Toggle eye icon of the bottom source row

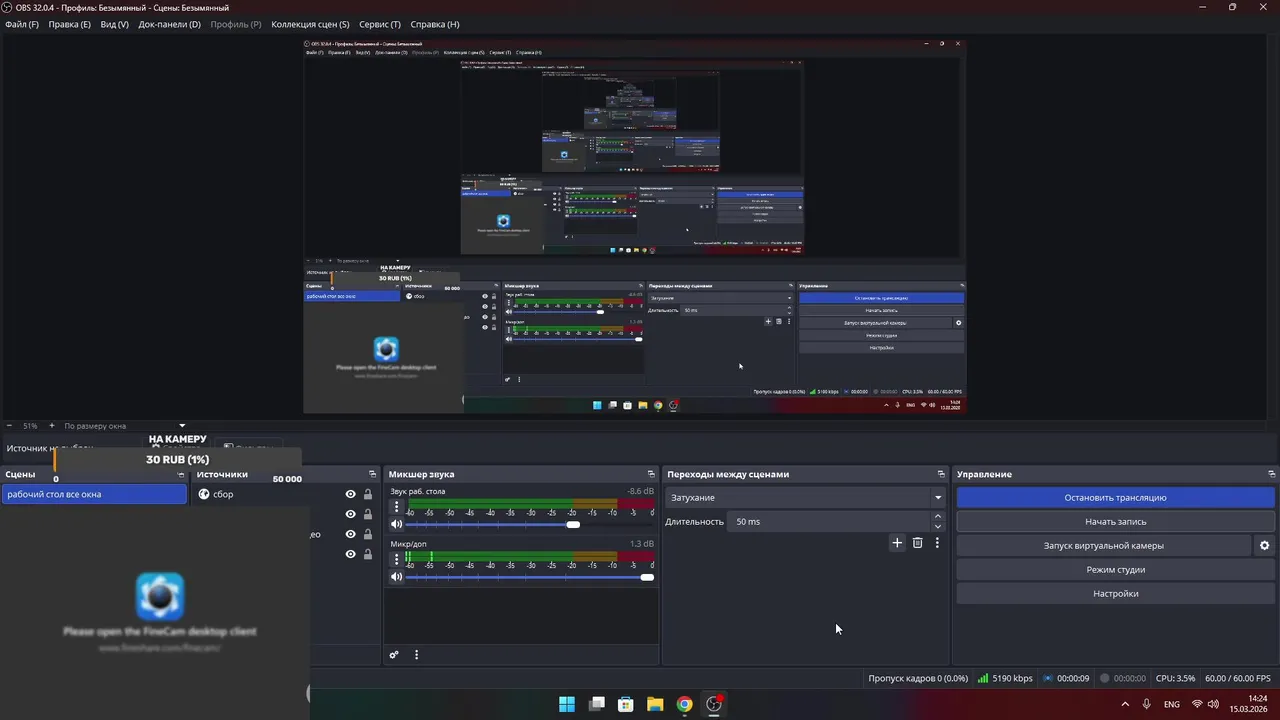click(350, 554)
